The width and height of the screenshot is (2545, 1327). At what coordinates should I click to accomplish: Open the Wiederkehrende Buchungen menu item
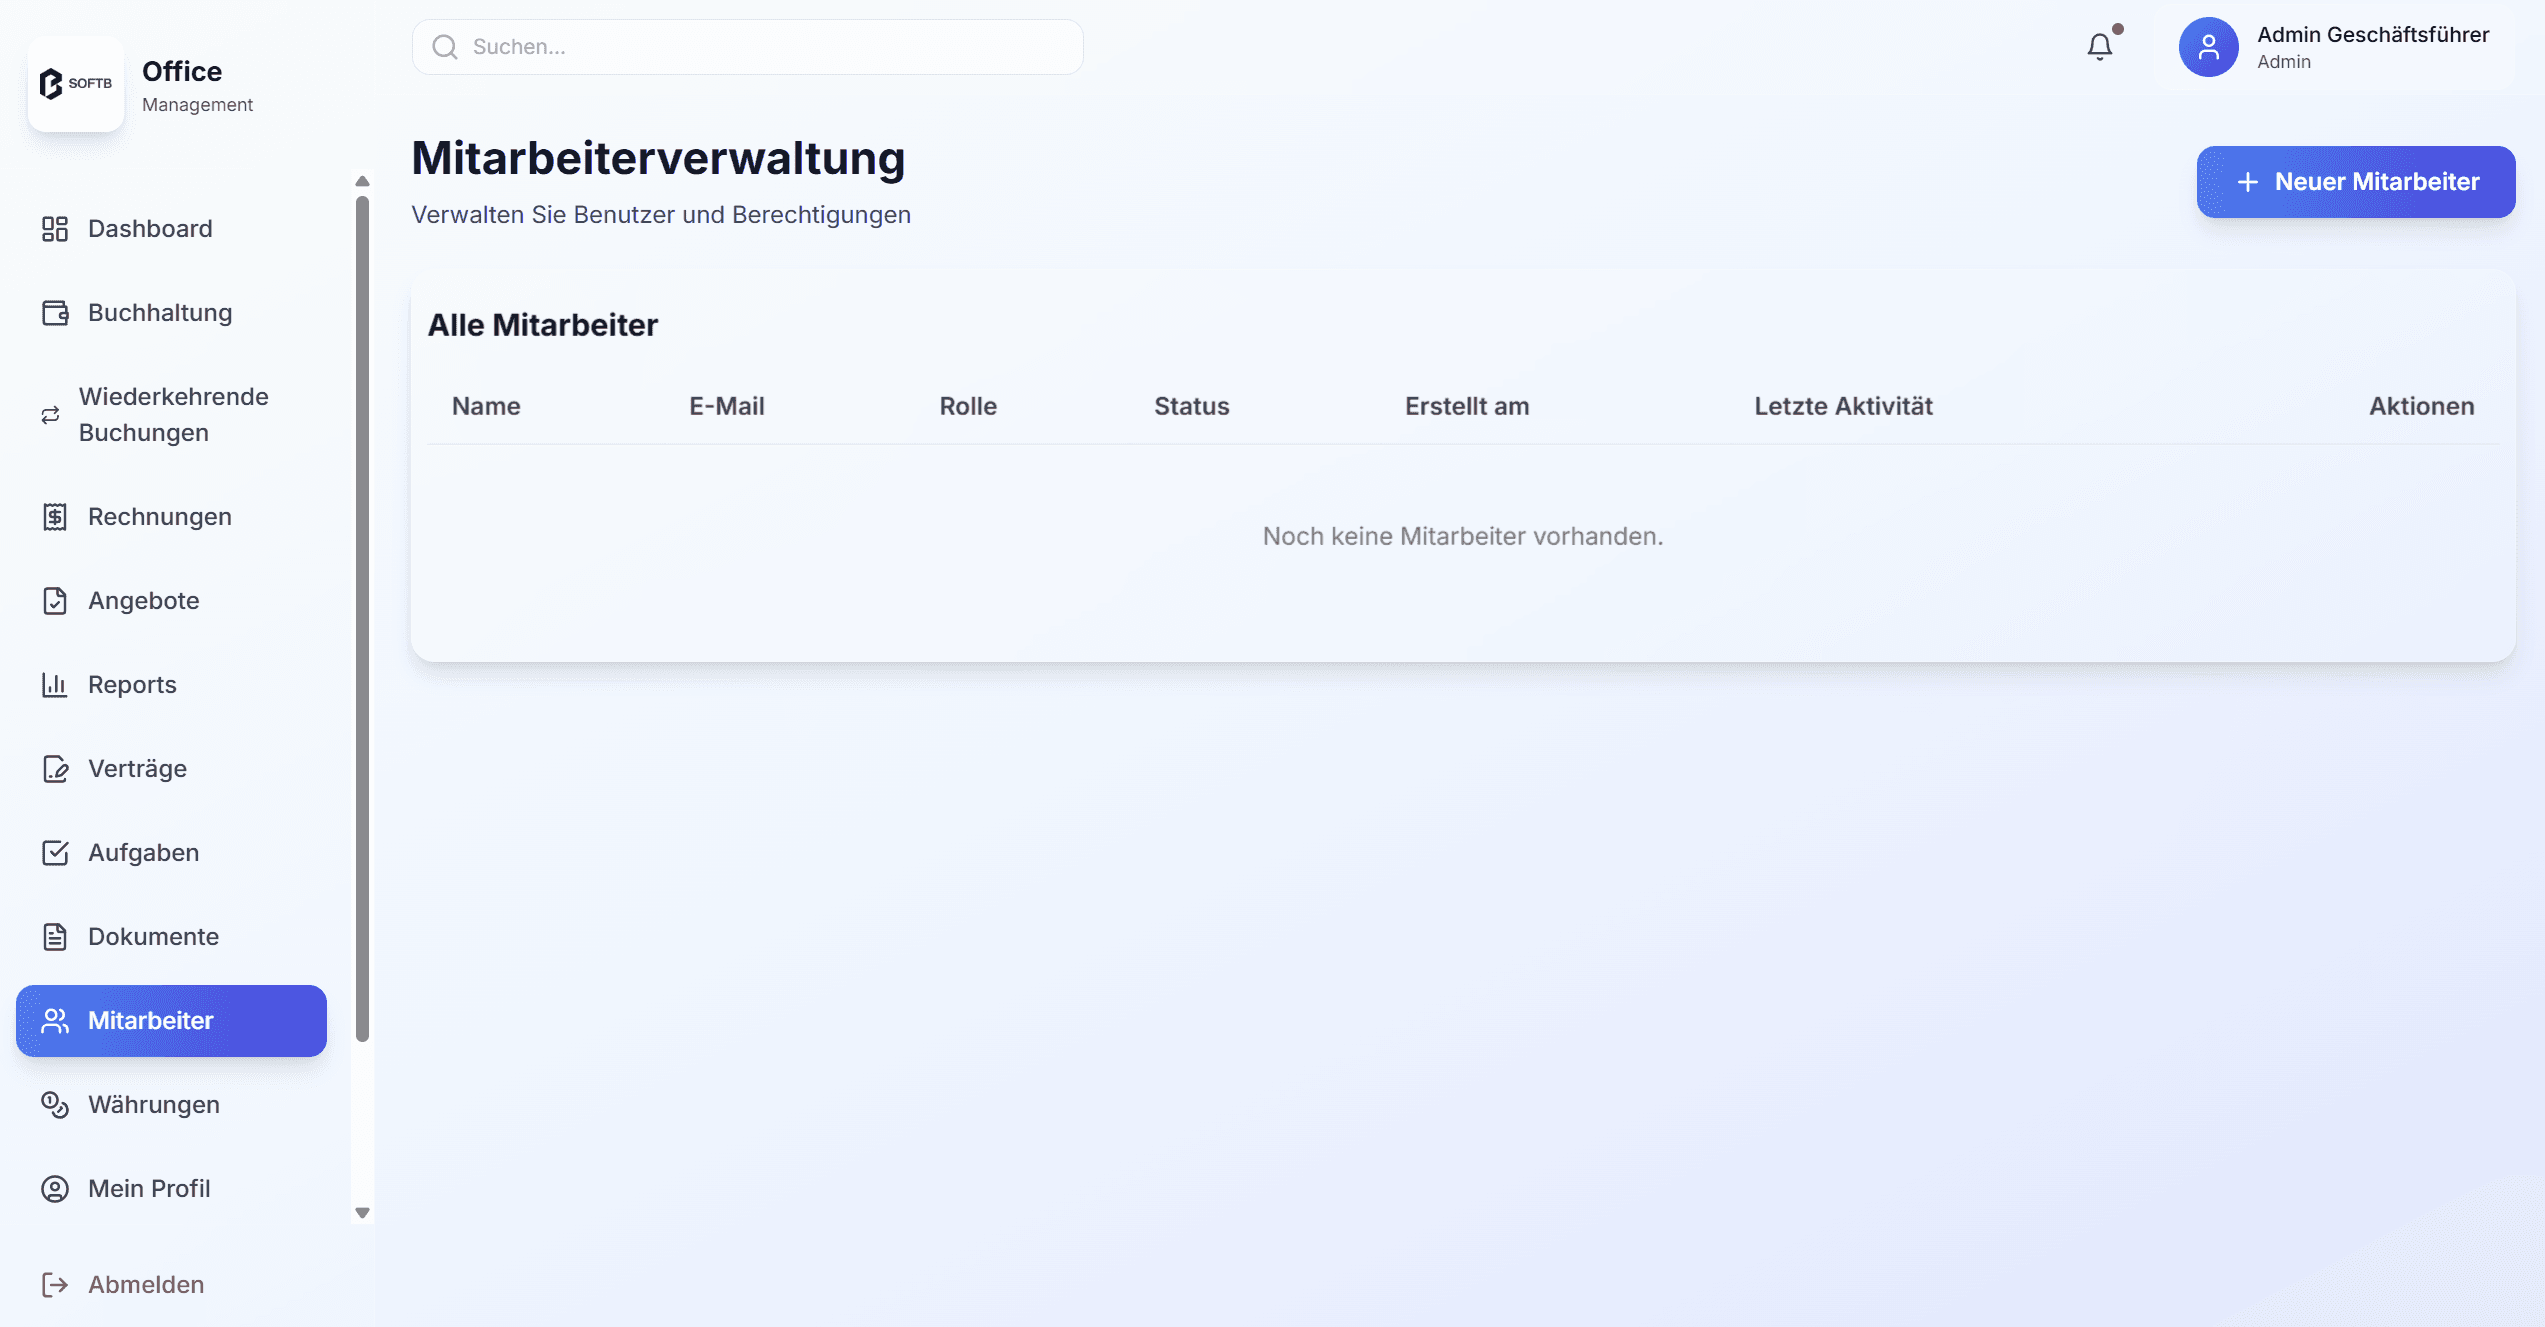173,415
